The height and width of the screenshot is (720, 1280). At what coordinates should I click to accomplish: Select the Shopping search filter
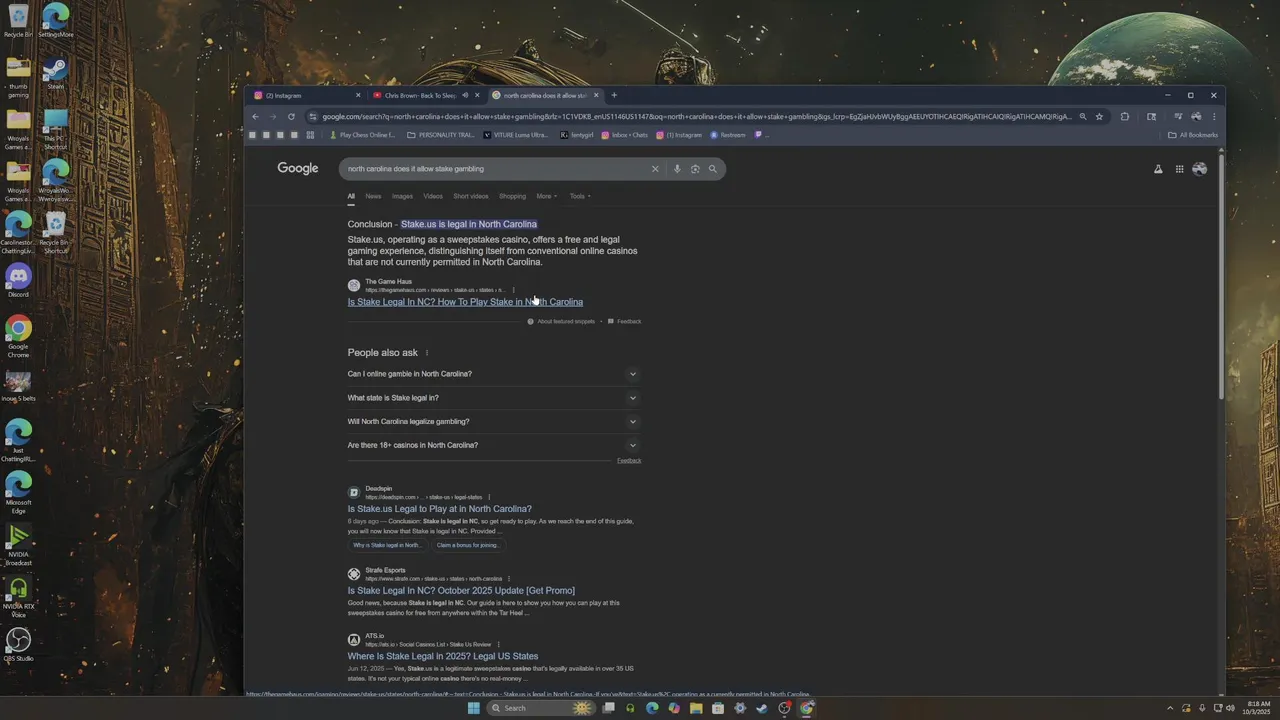coord(512,196)
